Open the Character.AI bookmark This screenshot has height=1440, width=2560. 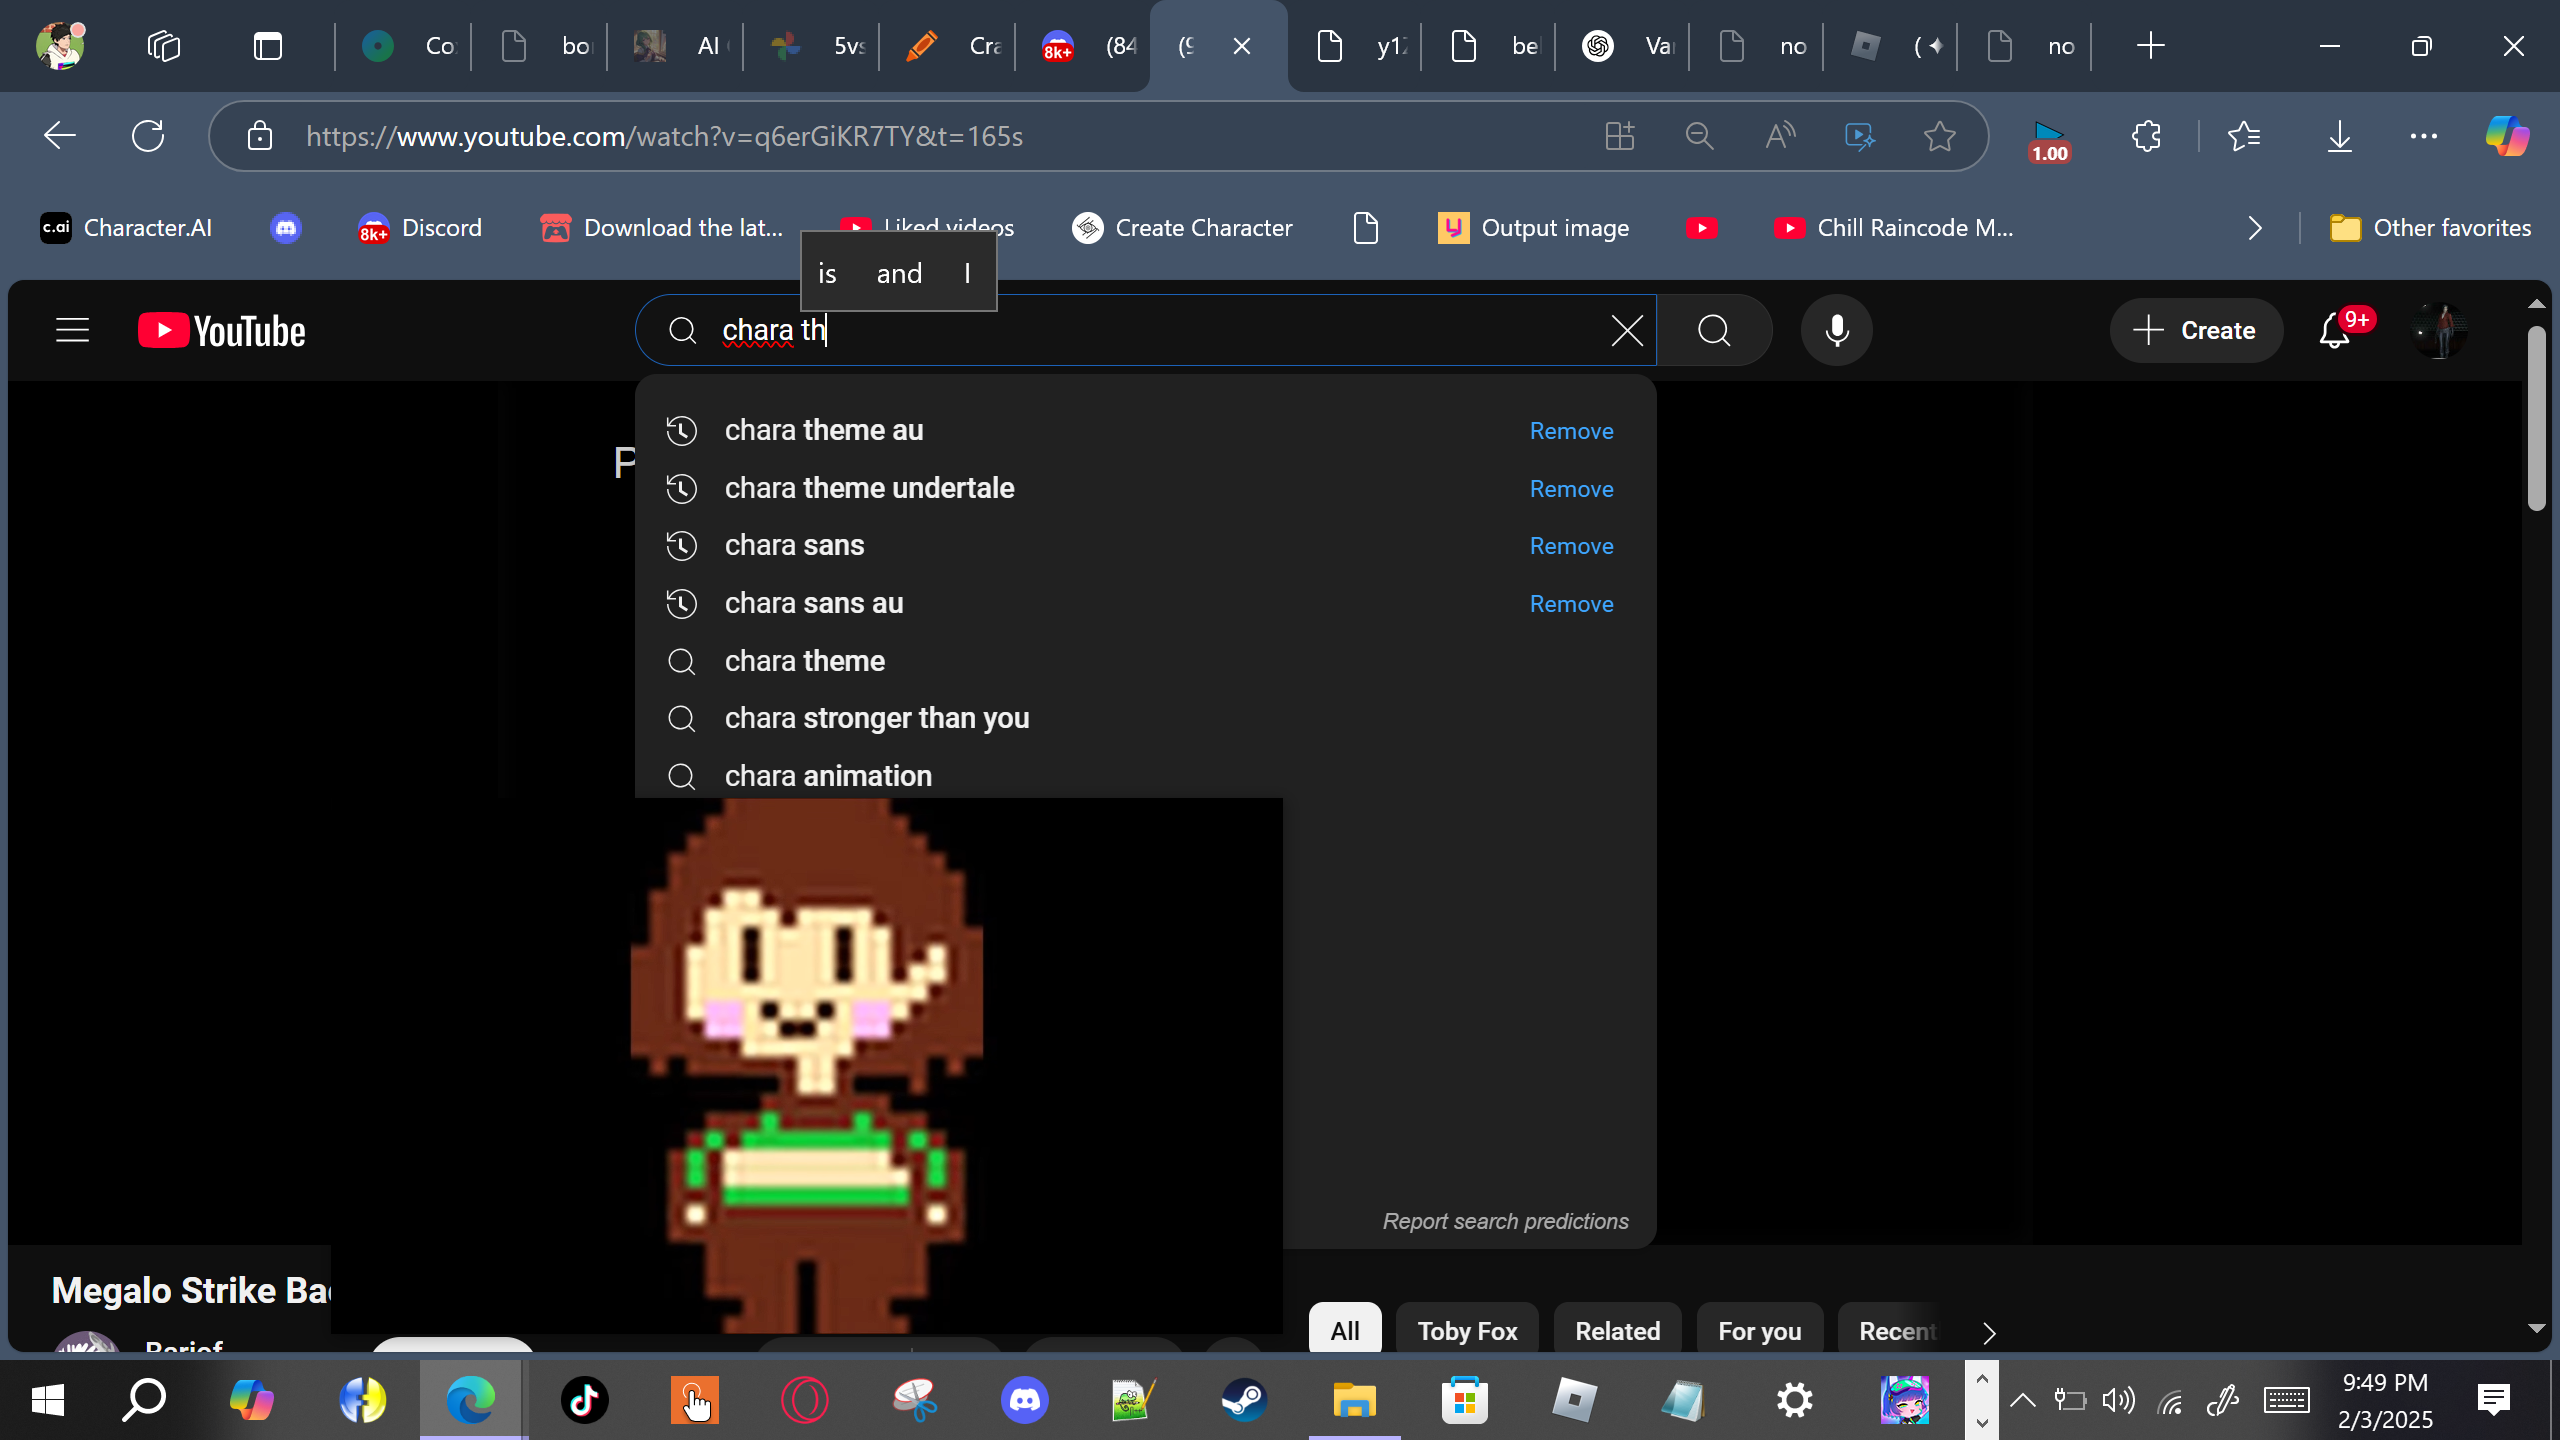(126, 228)
